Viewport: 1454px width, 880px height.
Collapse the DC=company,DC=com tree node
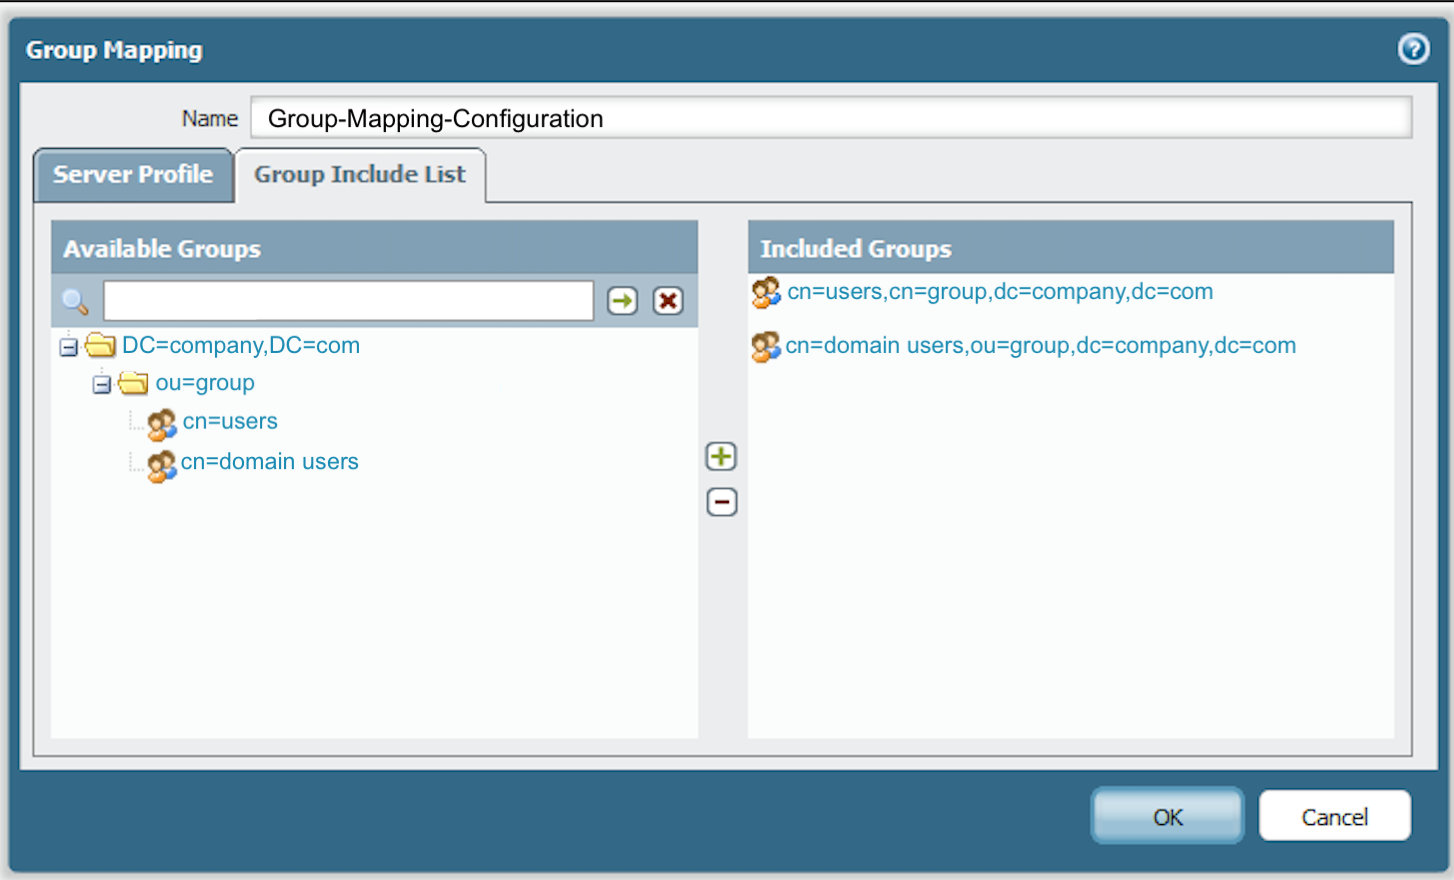[x=68, y=345]
